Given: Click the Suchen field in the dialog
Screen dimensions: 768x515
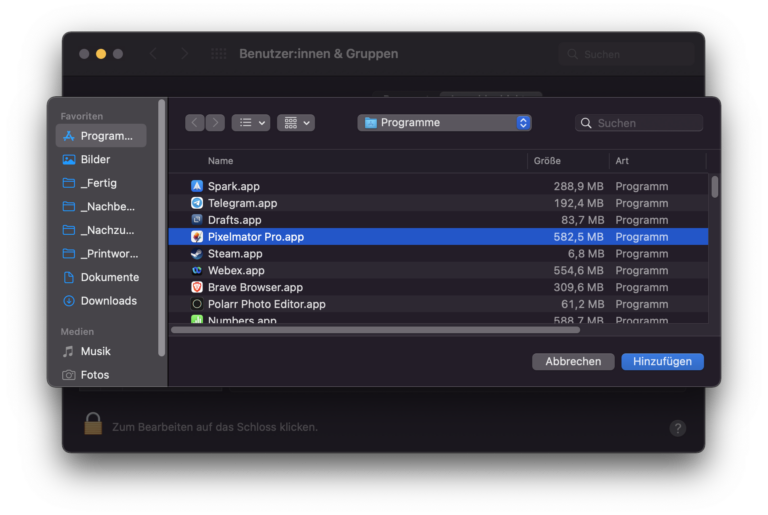Looking at the screenshot, I should coord(639,123).
